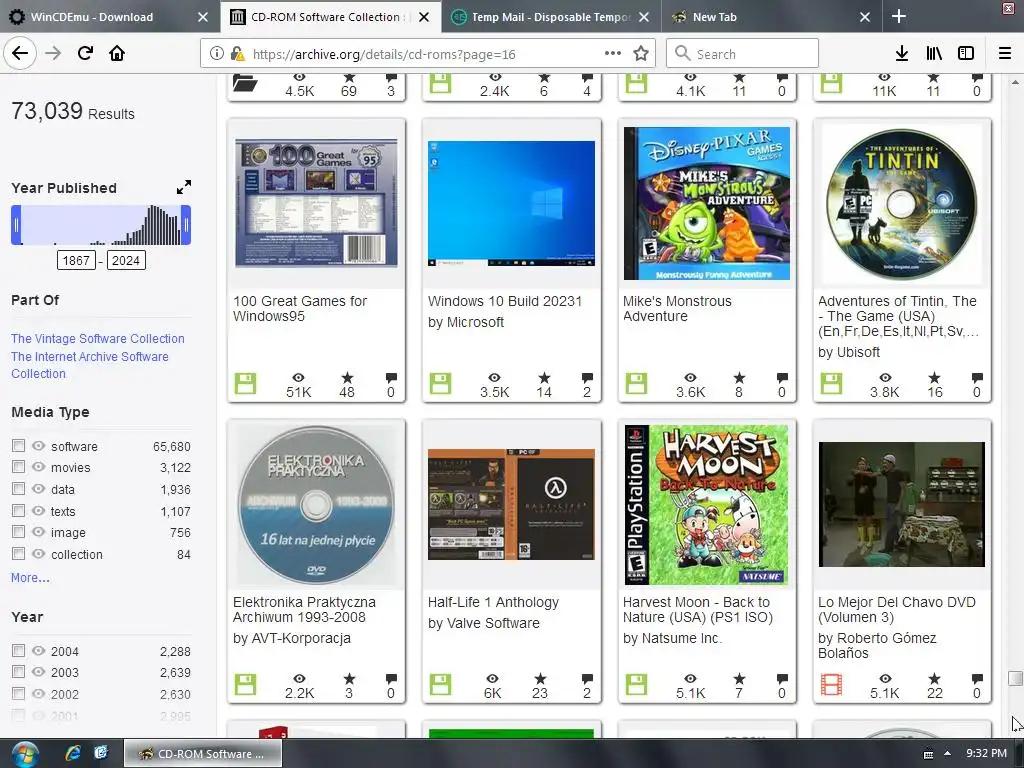Toggle eye icon next to movies

39,467
